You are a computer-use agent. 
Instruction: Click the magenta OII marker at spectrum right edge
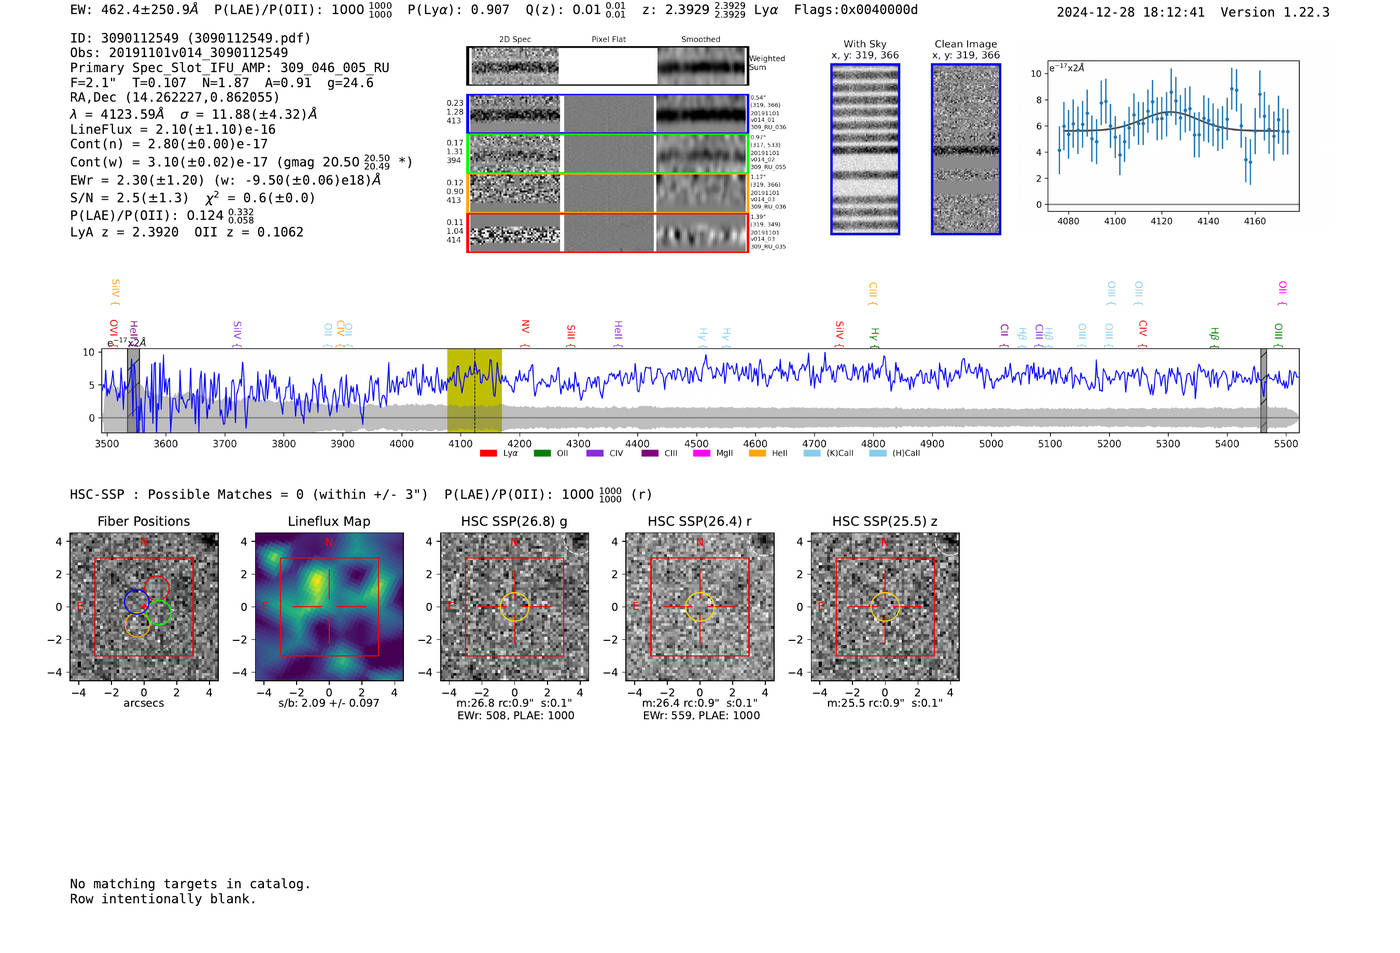pyautogui.click(x=1283, y=293)
